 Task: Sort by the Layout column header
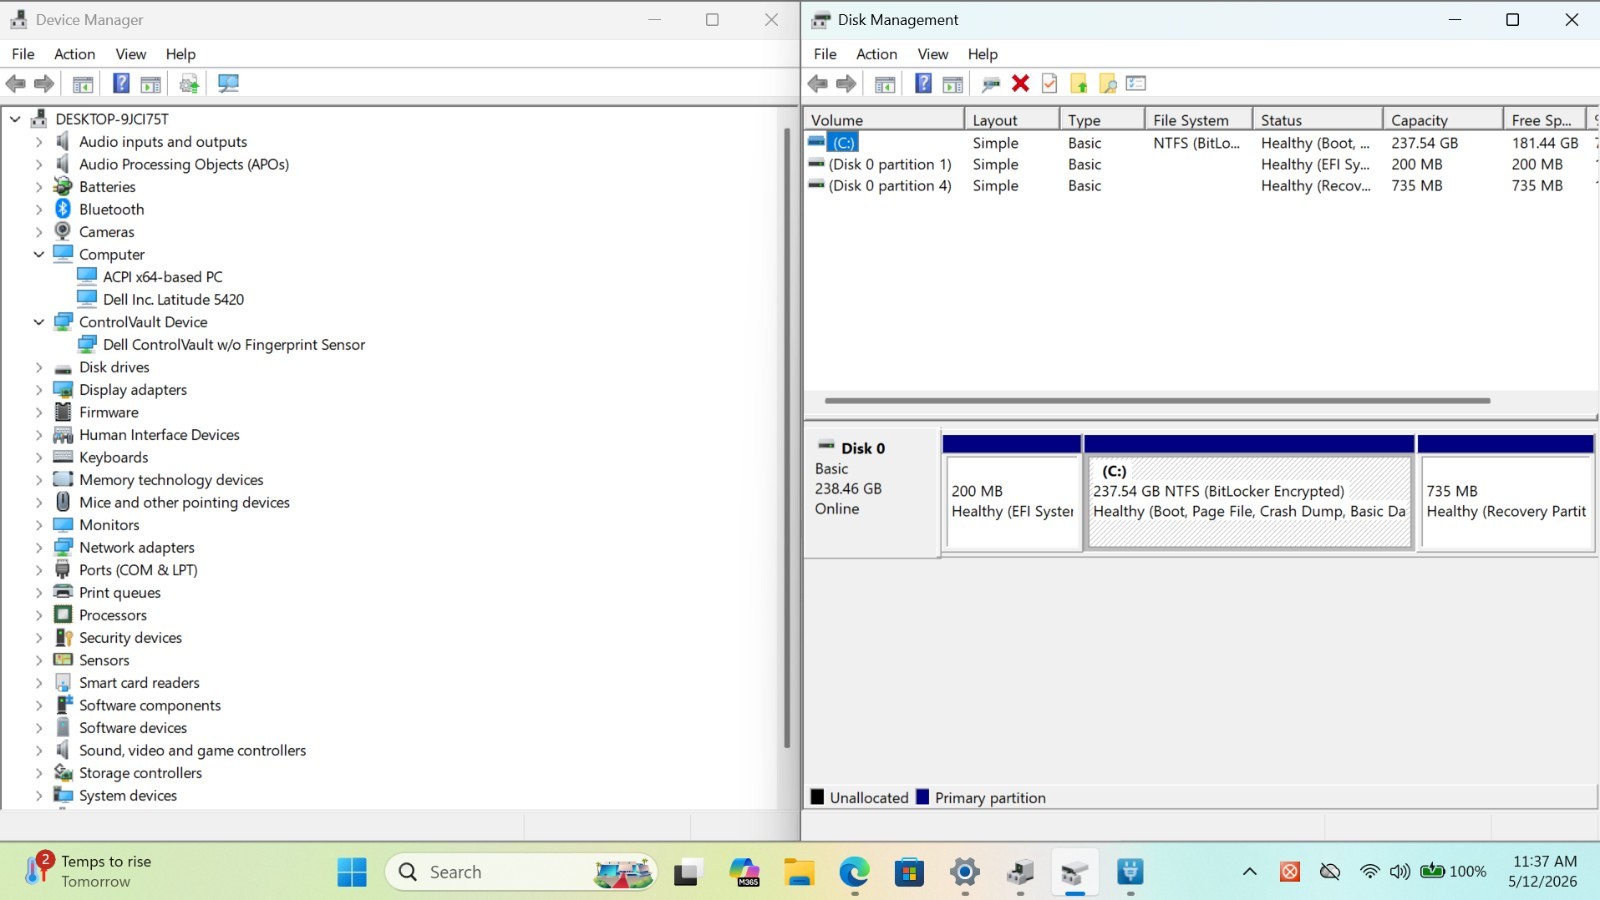tap(1012, 120)
